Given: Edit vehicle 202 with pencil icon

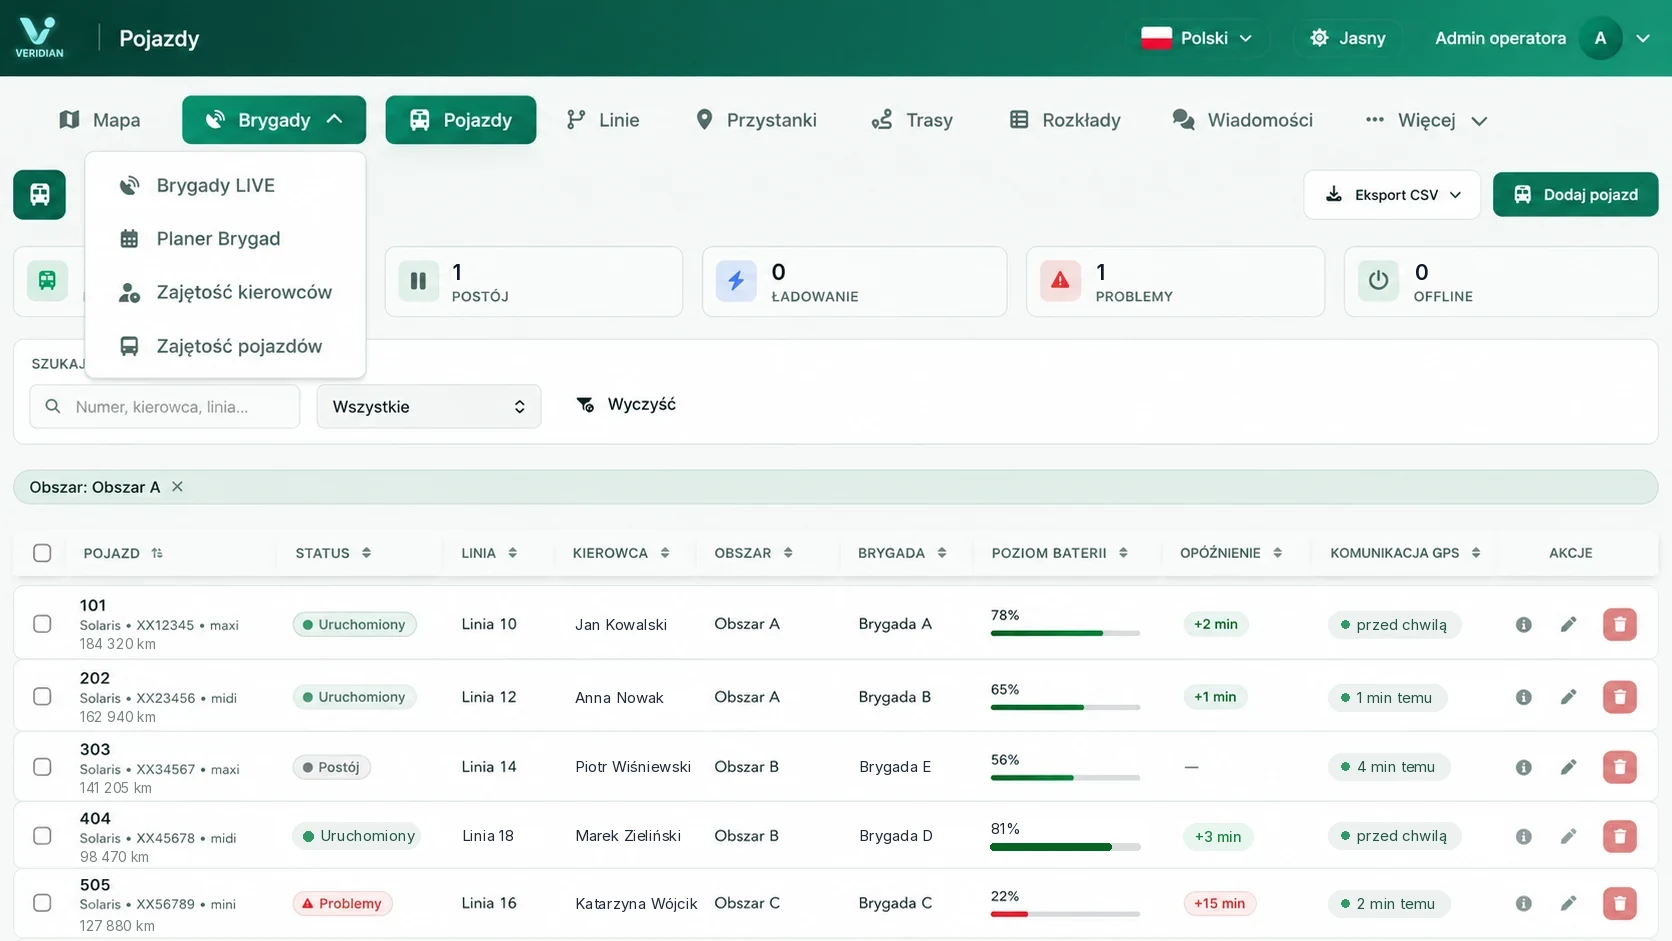Looking at the screenshot, I should pyautogui.click(x=1568, y=697).
